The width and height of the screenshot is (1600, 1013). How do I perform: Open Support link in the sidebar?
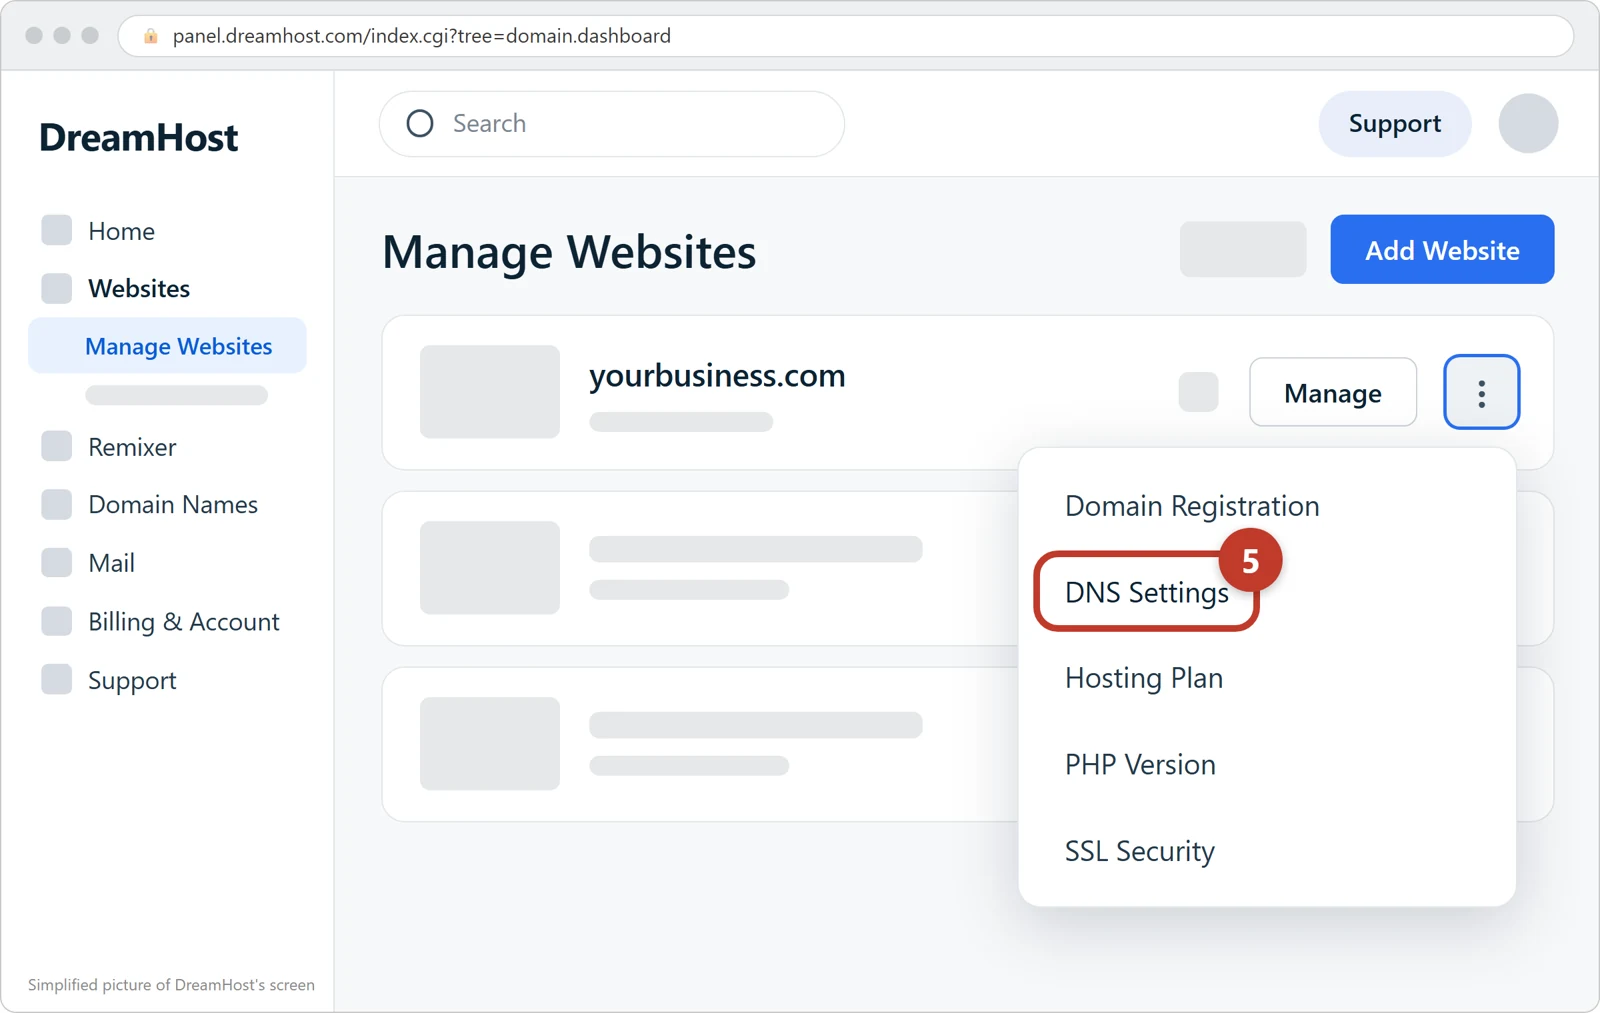point(132,680)
